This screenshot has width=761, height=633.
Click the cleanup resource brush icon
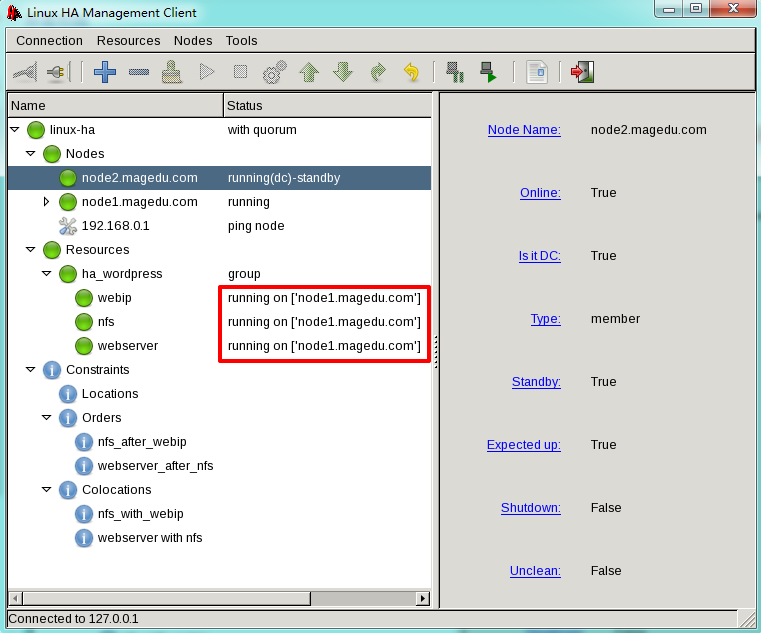point(172,72)
